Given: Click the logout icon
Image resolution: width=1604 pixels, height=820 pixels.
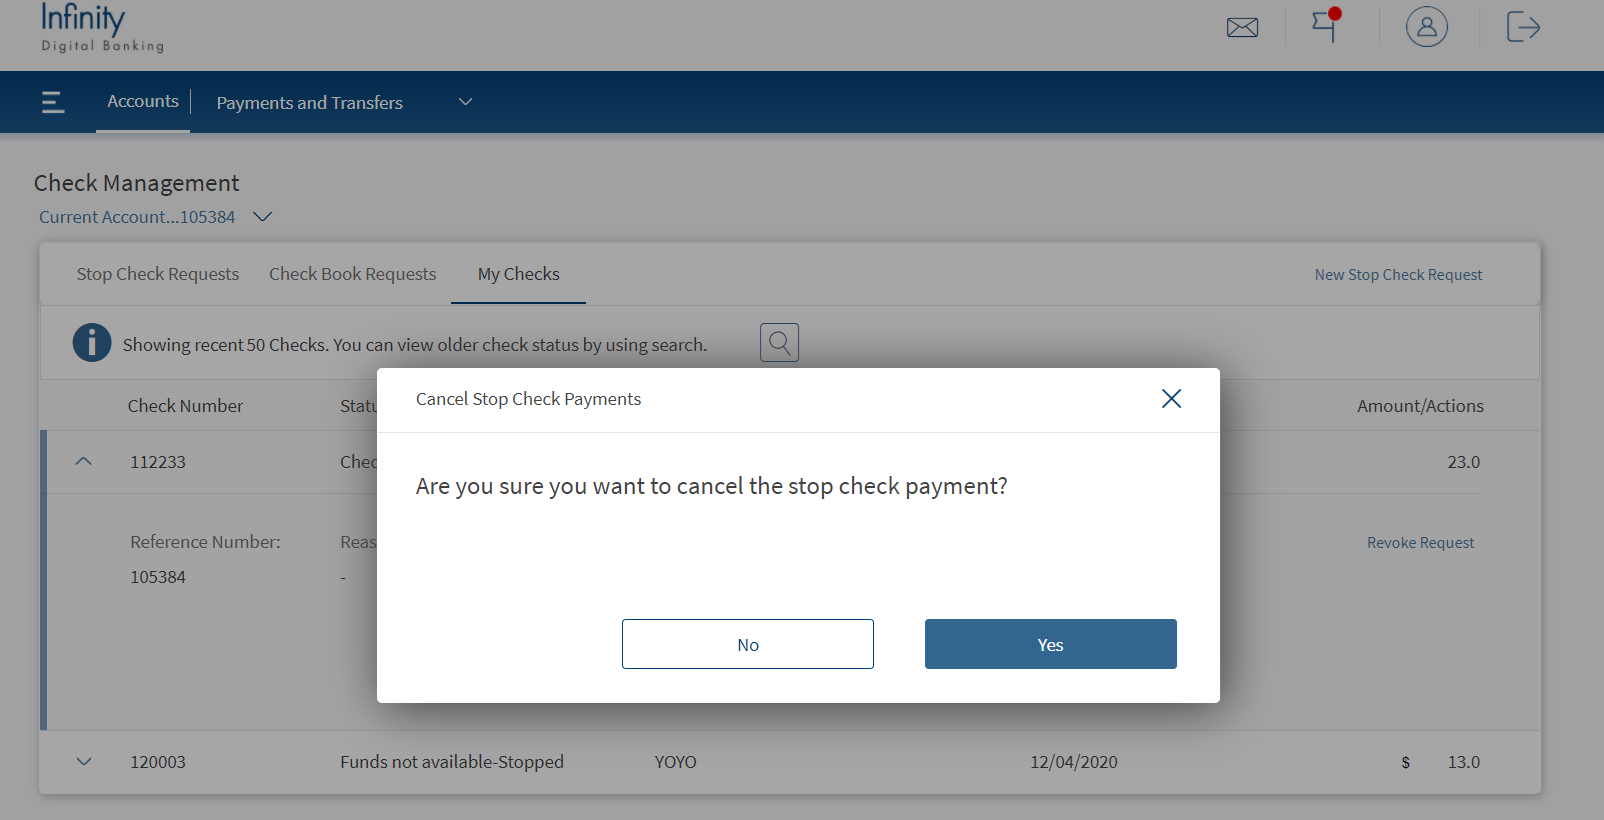Looking at the screenshot, I should tap(1522, 27).
